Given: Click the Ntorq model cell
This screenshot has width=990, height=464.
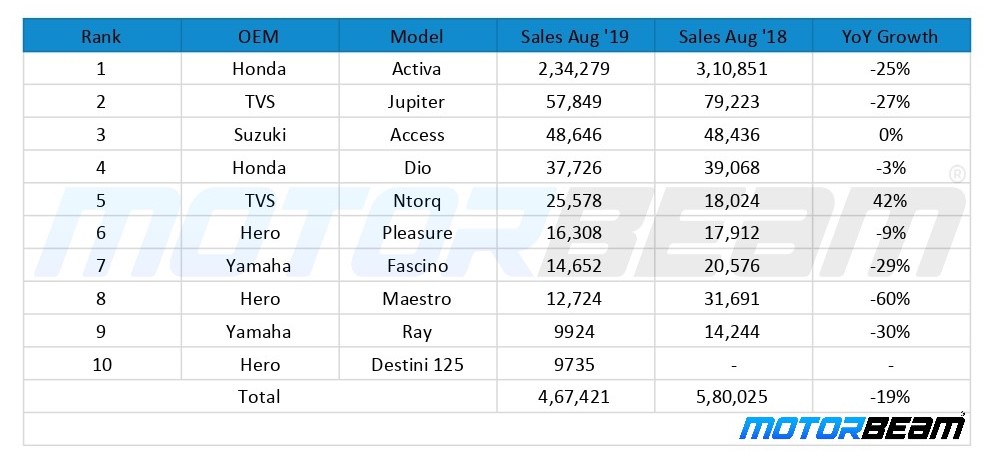Looking at the screenshot, I should 417,200.
